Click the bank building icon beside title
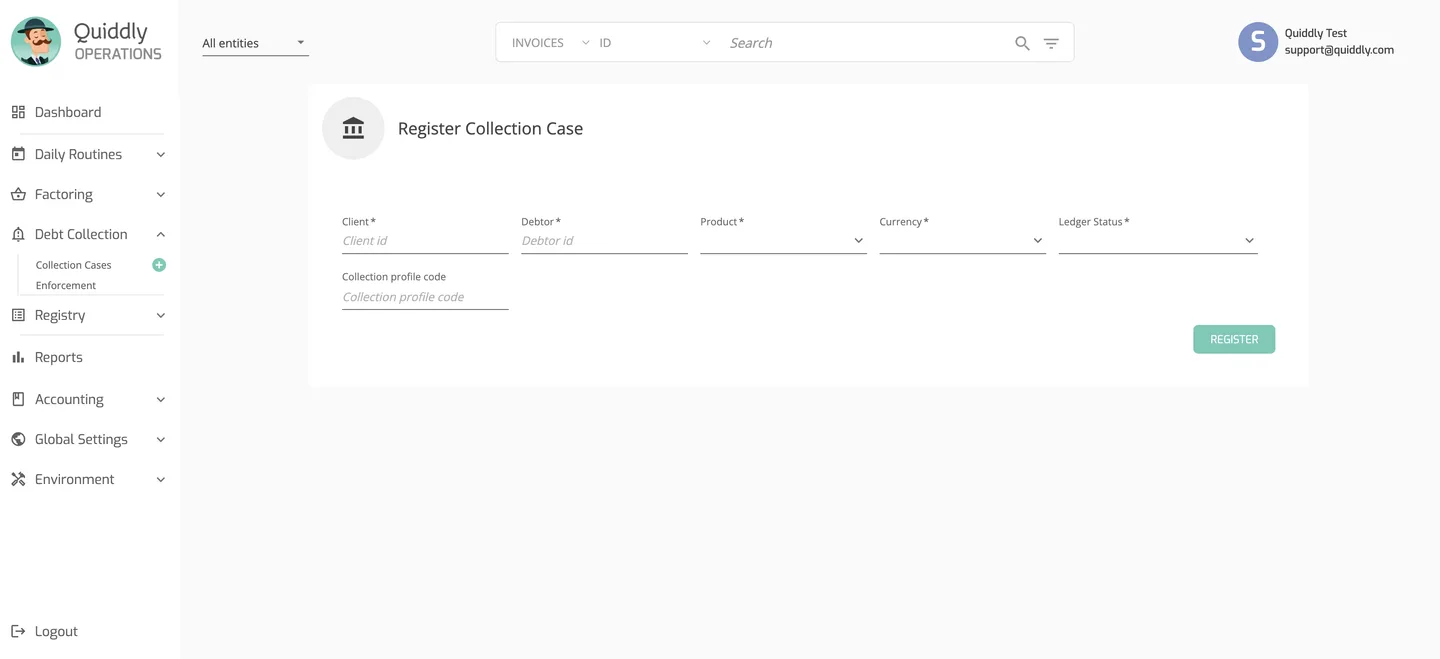Viewport: 1440px width, 659px height. tap(353, 128)
